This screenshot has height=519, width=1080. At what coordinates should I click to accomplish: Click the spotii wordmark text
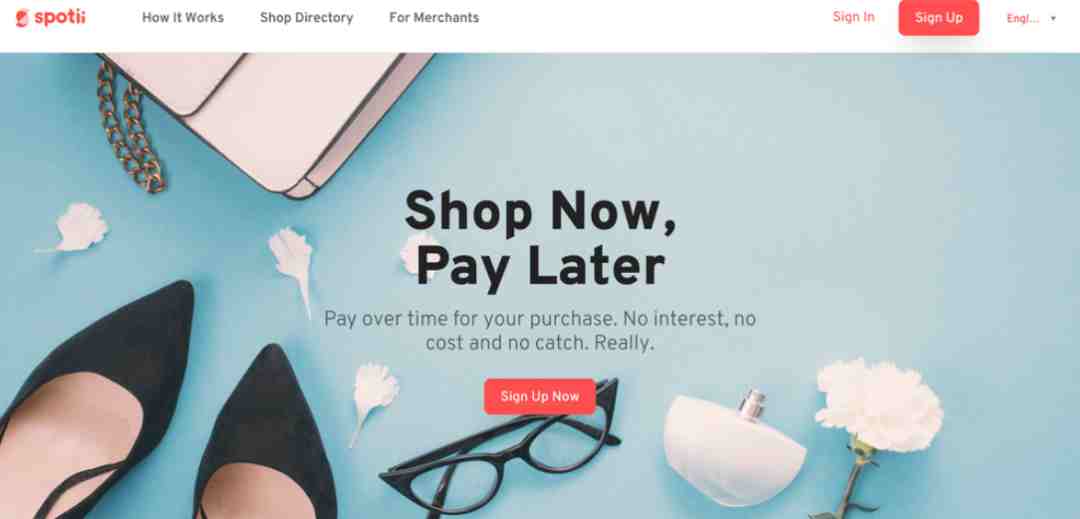tap(59, 17)
